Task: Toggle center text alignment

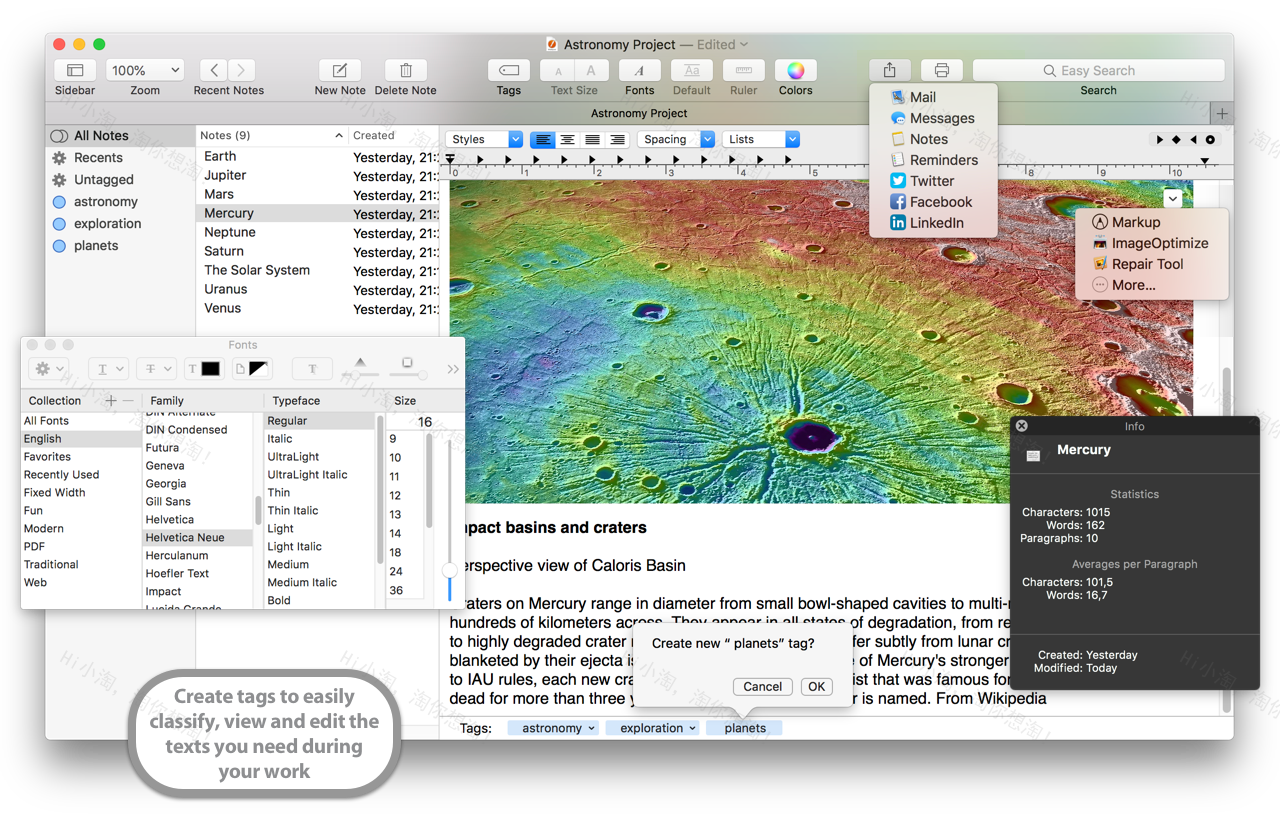Action: (x=567, y=139)
